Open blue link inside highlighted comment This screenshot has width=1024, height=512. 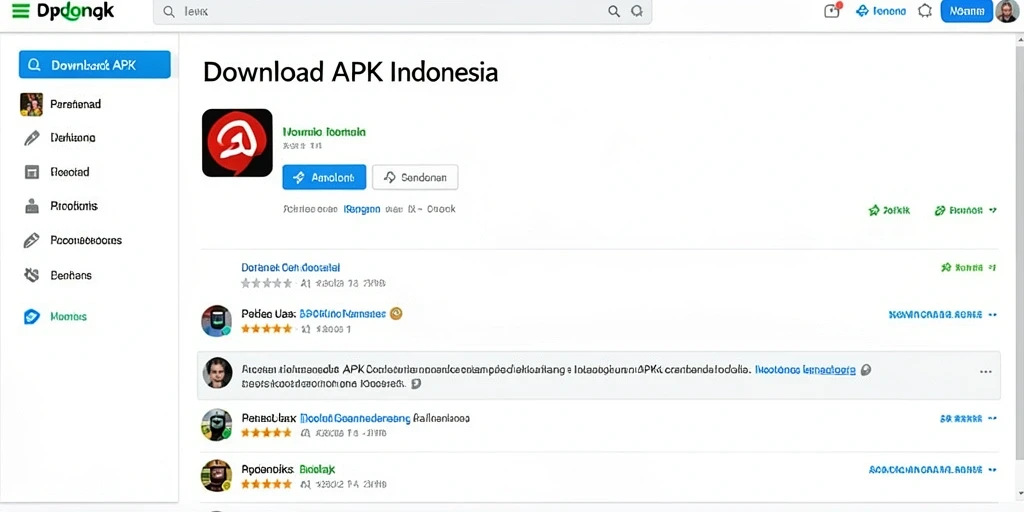point(805,370)
